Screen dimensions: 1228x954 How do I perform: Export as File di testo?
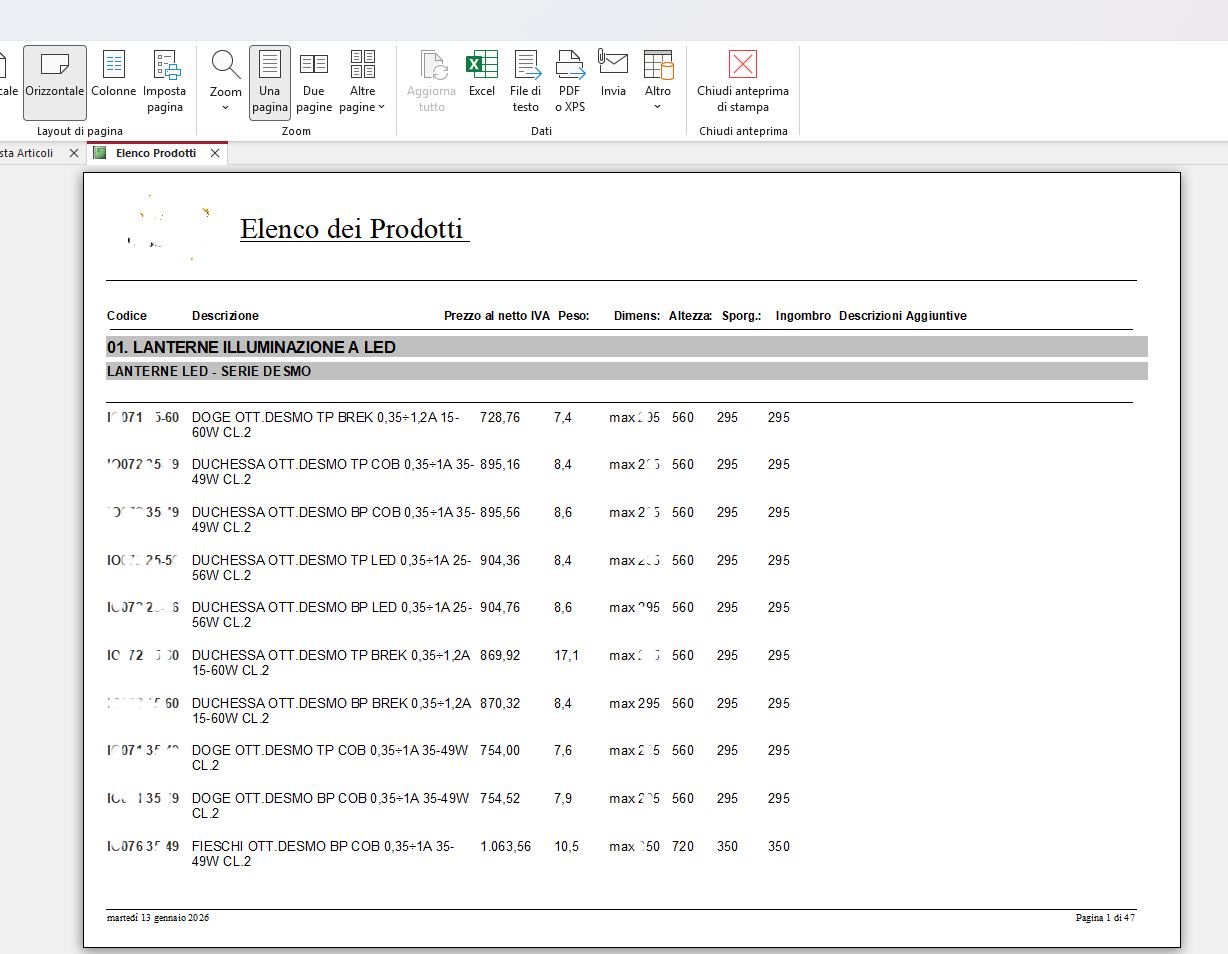pyautogui.click(x=526, y=82)
